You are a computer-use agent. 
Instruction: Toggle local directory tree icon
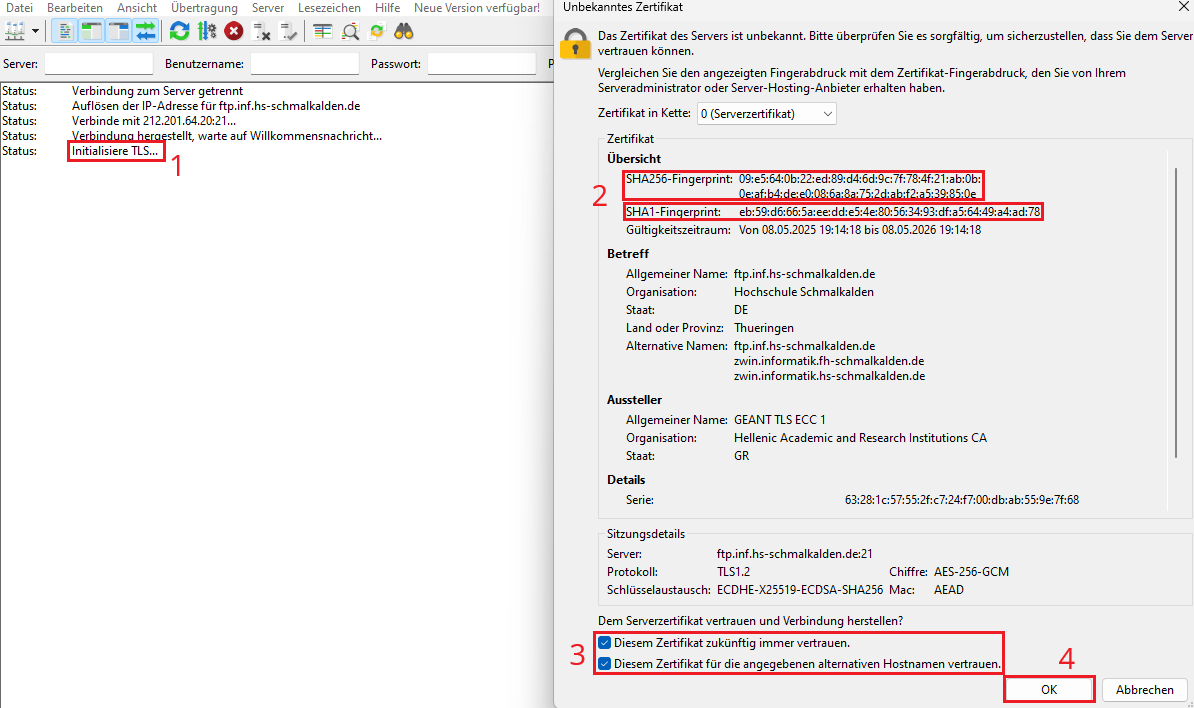92,31
